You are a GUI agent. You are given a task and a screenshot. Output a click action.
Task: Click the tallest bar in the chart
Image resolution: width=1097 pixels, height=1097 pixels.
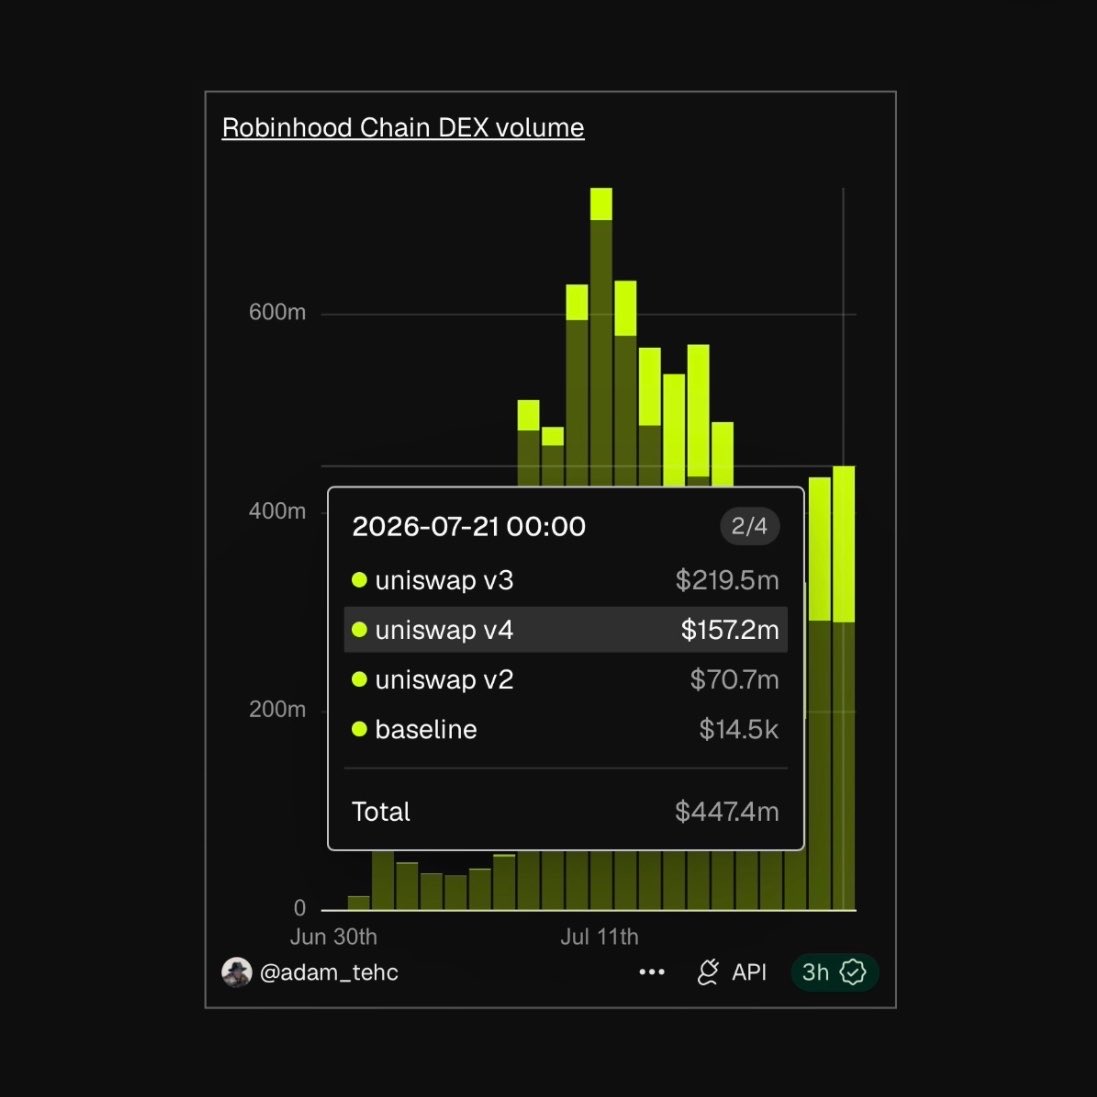tap(601, 336)
